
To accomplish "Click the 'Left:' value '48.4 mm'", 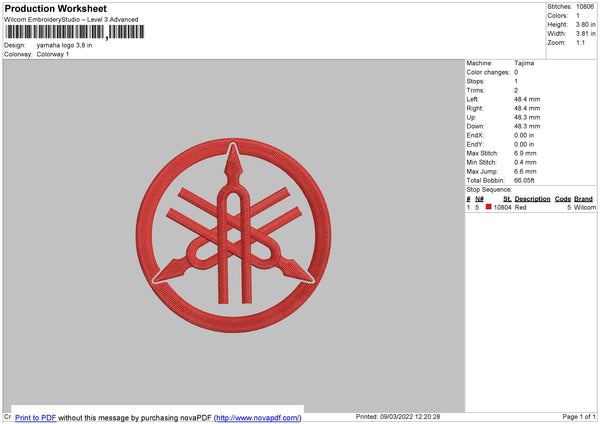I will tap(527, 99).
